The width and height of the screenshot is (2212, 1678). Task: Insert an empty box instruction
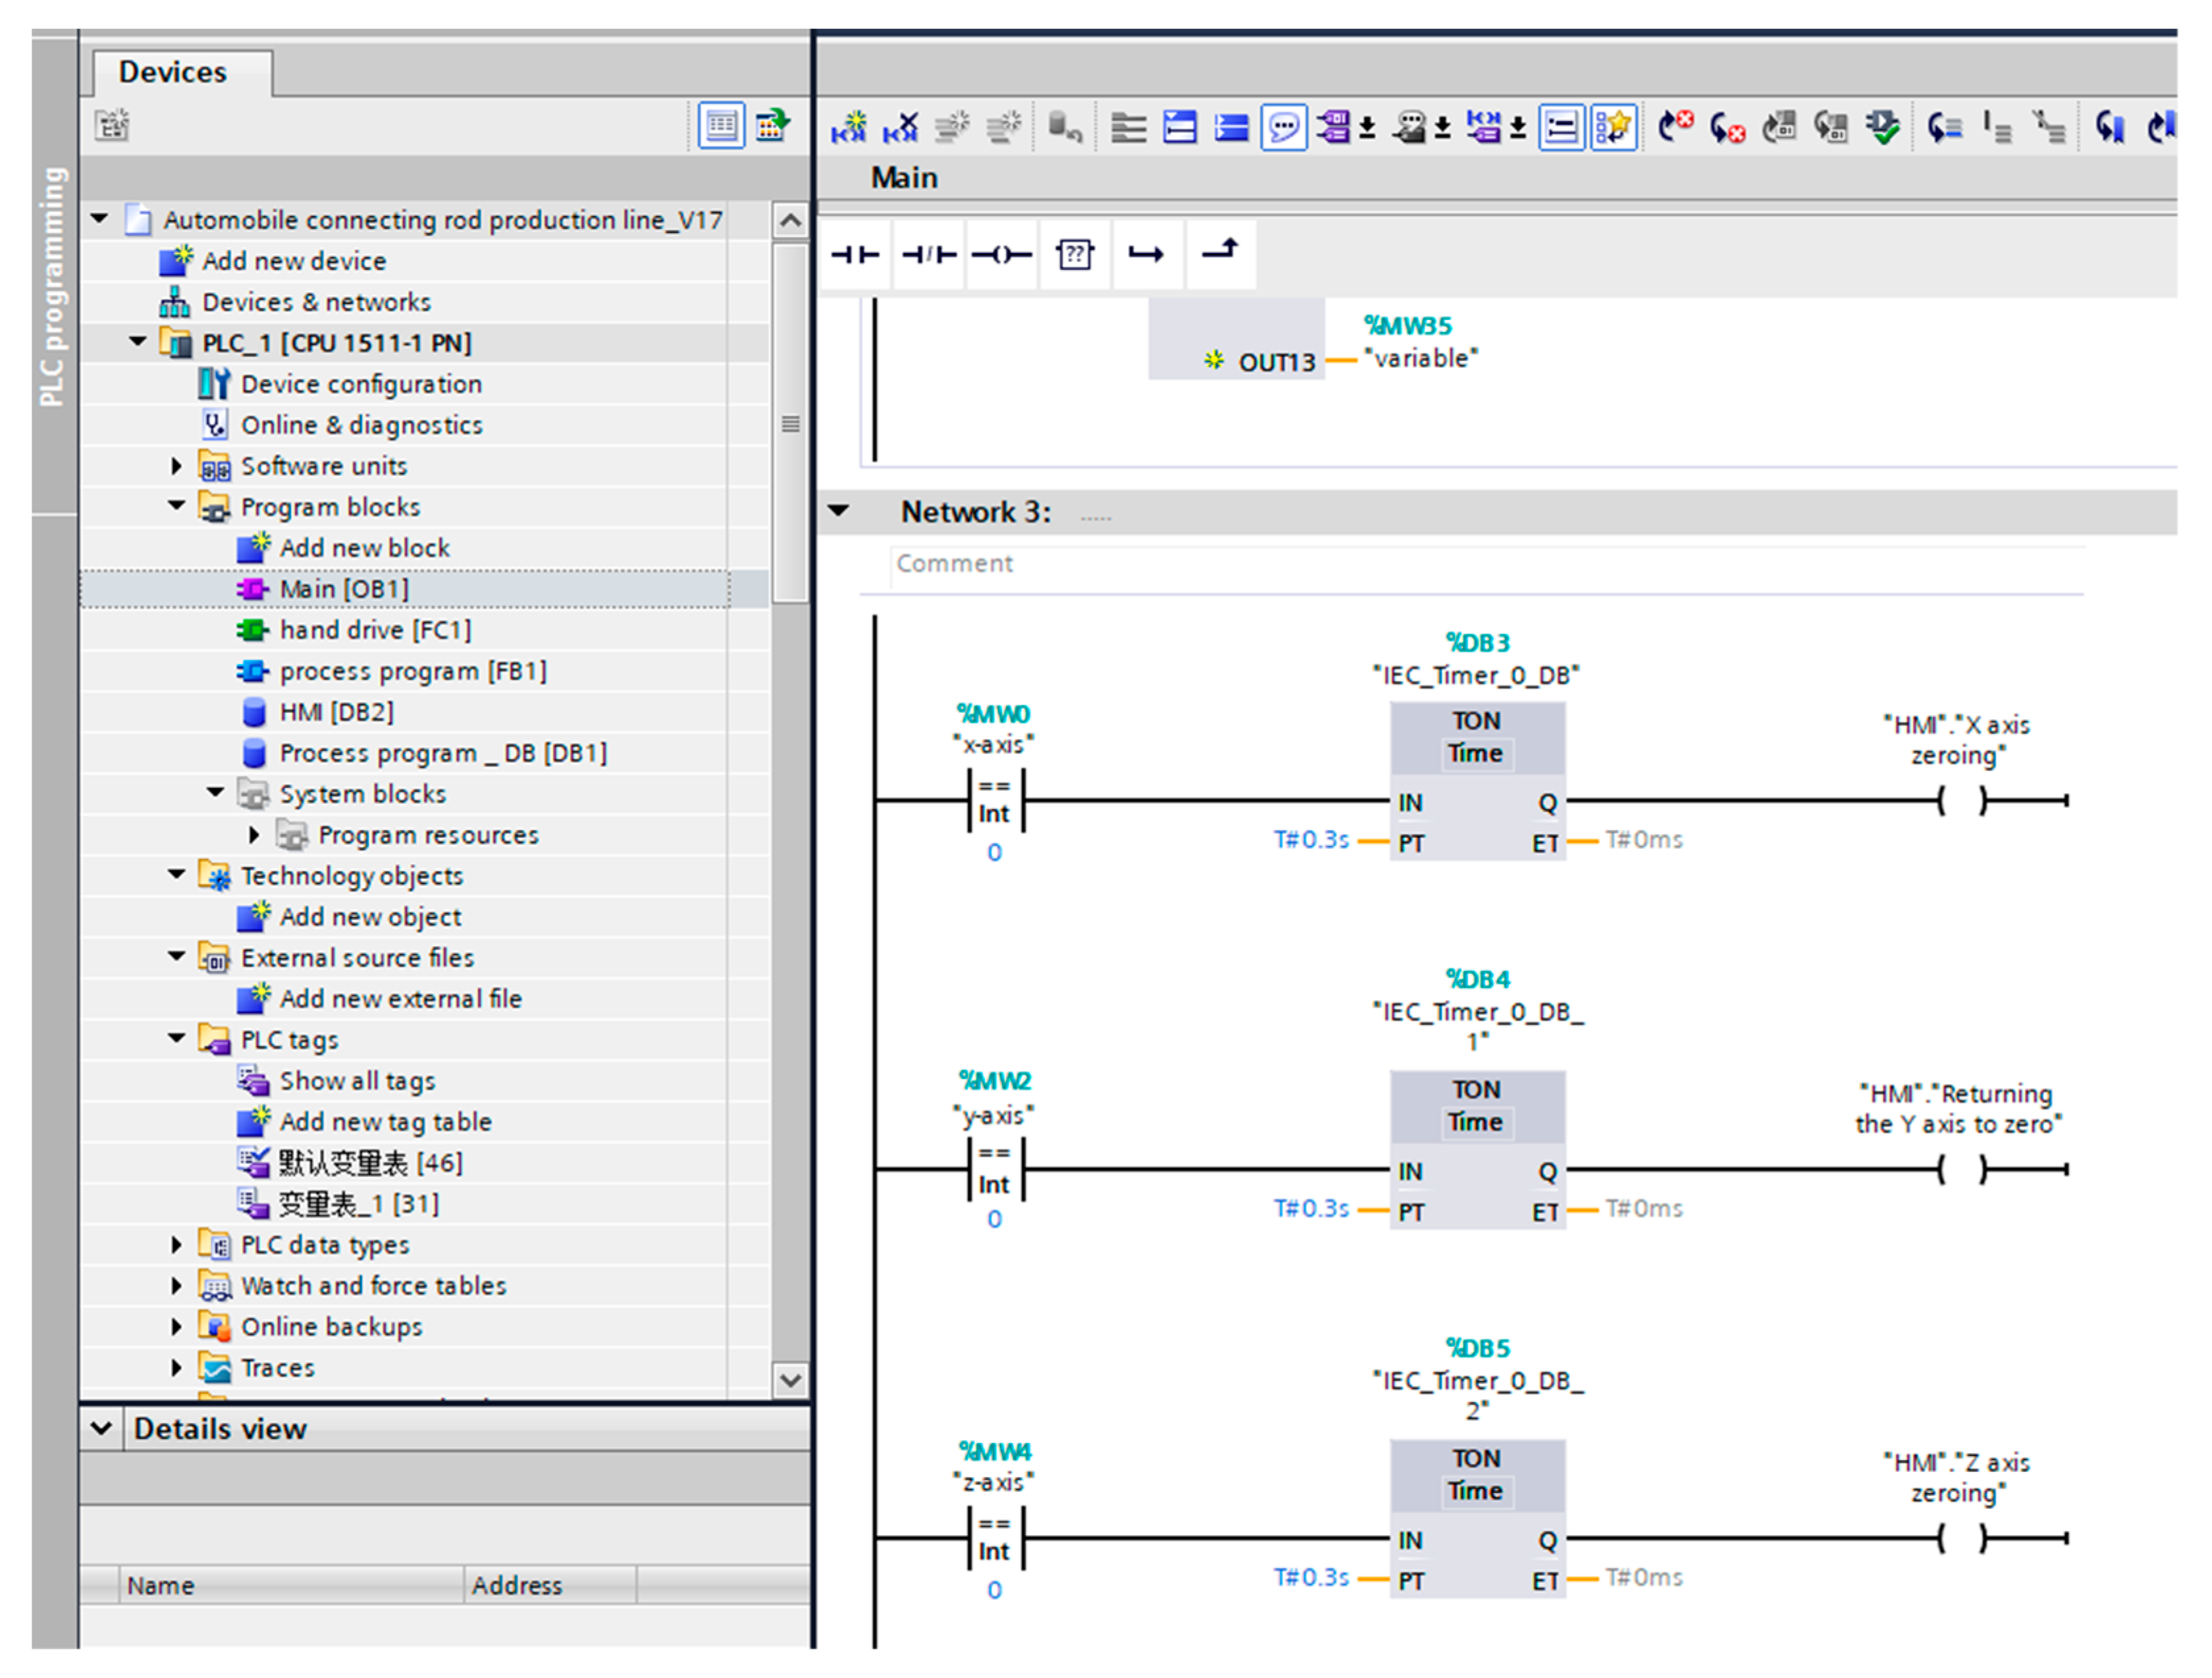[x=1074, y=255]
